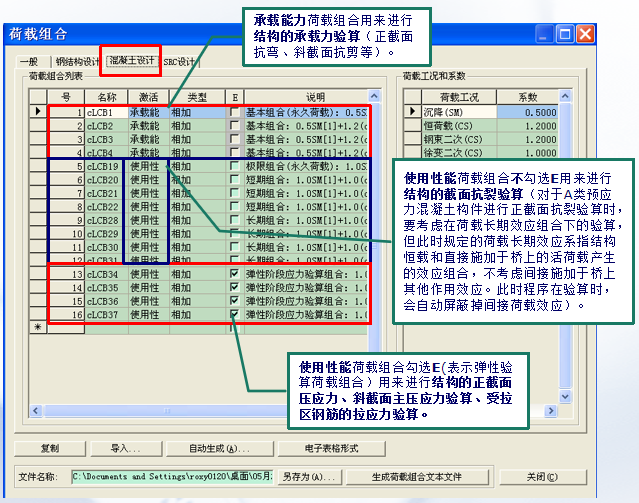
Task: Uncheck the E checkbox for cLCB34
Action: pyautogui.click(x=234, y=274)
